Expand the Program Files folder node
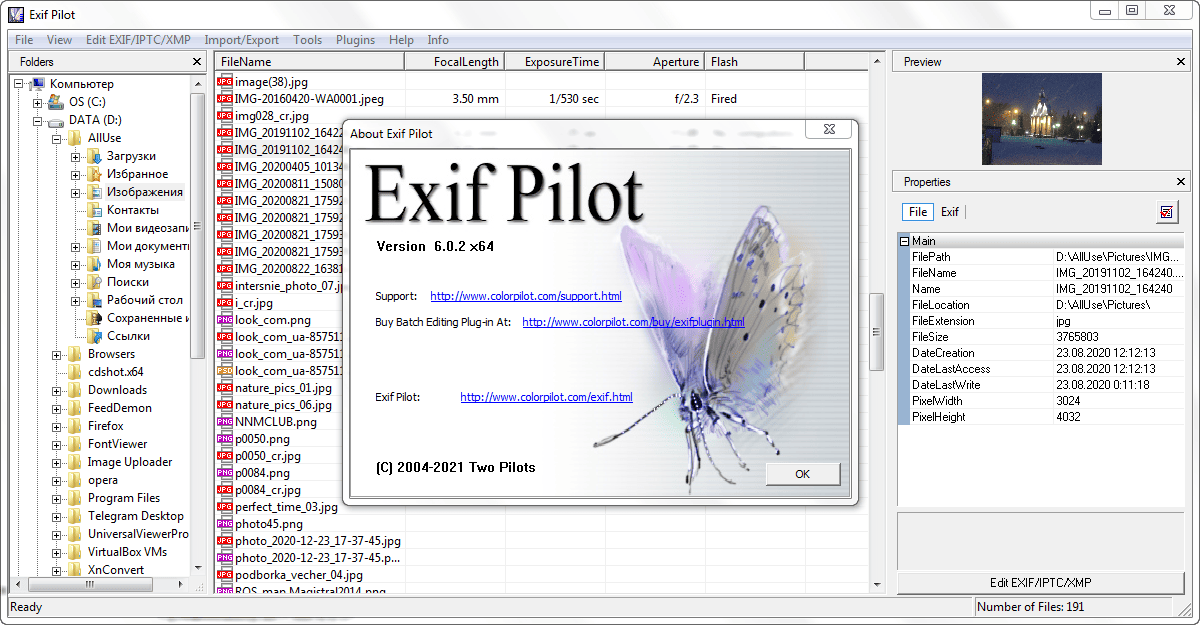 pos(57,498)
